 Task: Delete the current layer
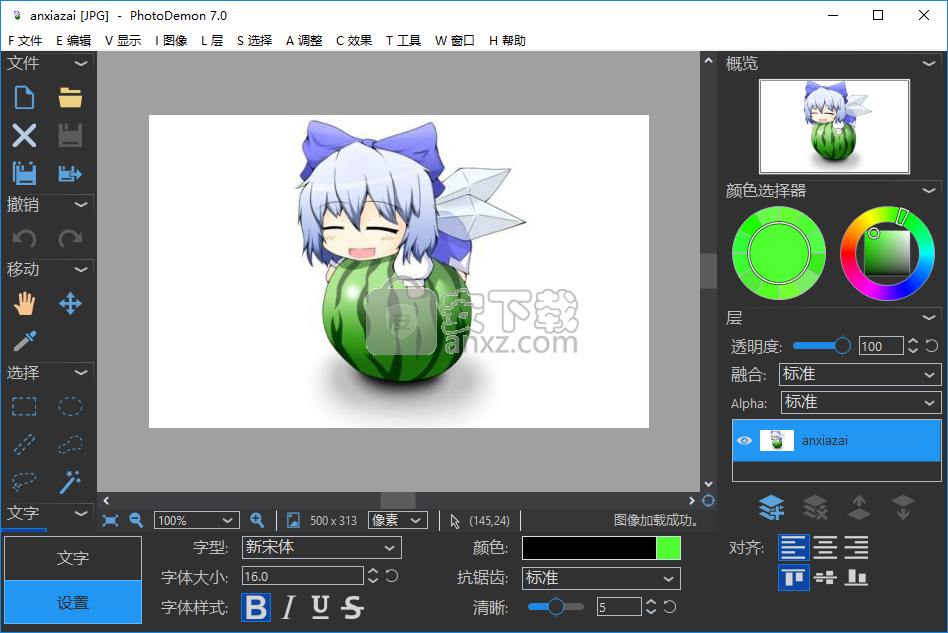pyautogui.click(x=815, y=507)
